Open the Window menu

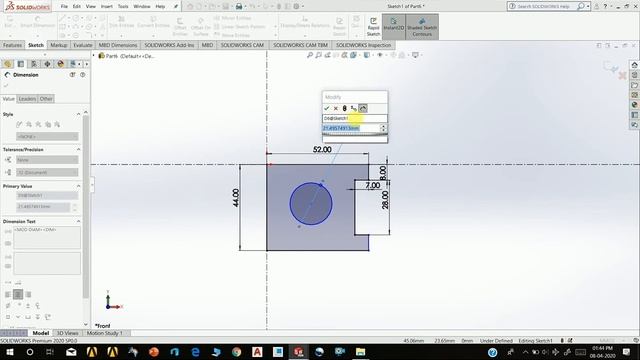pos(142,7)
